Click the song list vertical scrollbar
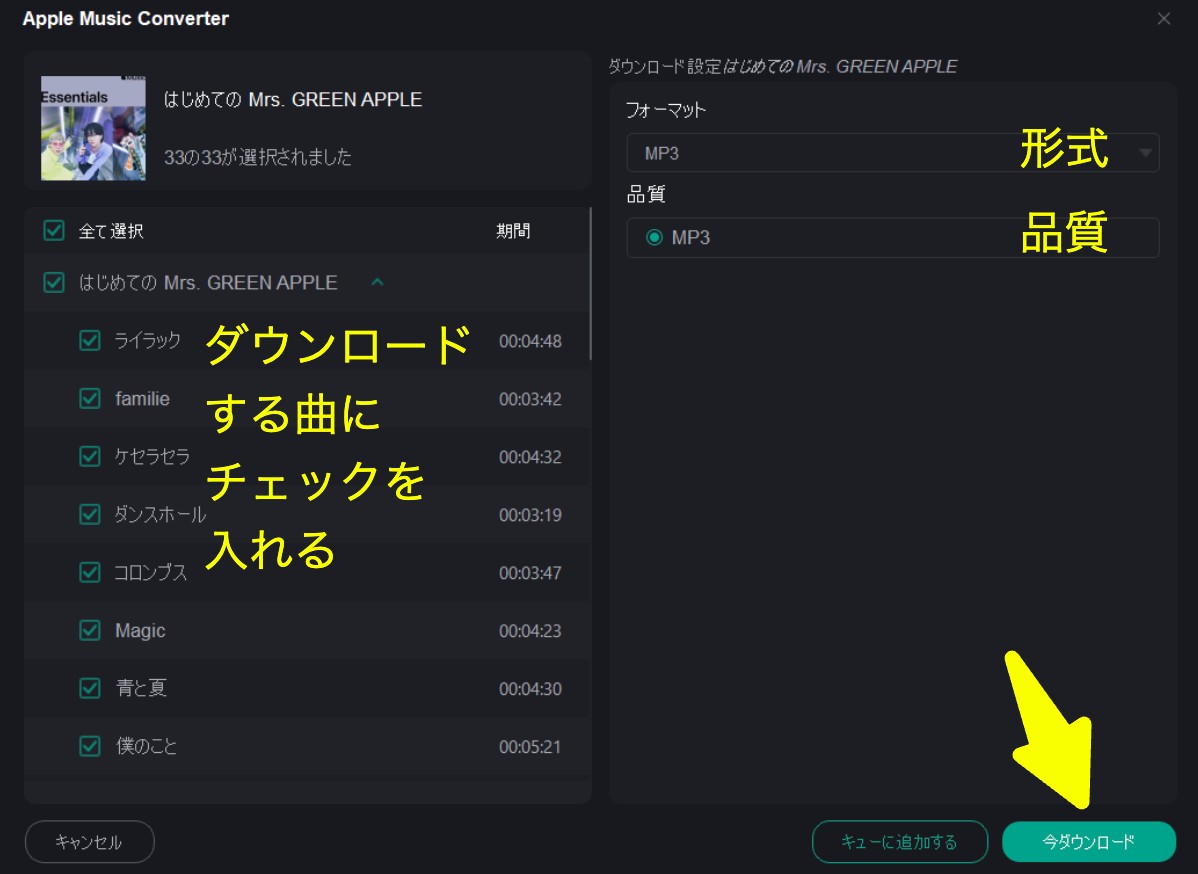The image size is (1198, 874). 590,283
